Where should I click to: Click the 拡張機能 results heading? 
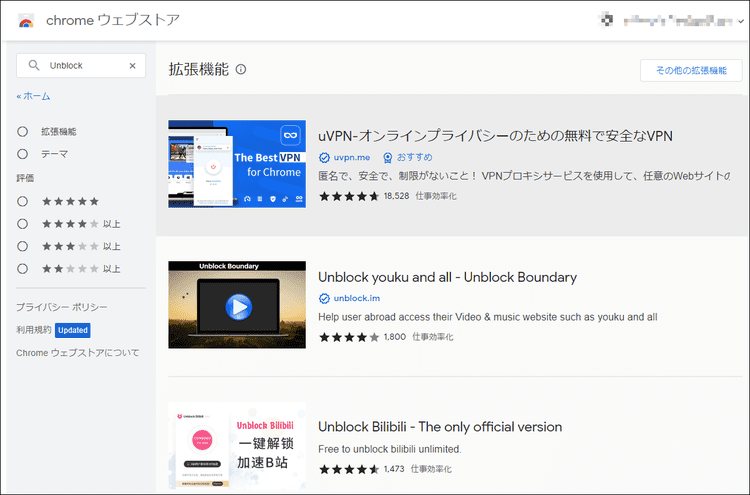tap(199, 69)
